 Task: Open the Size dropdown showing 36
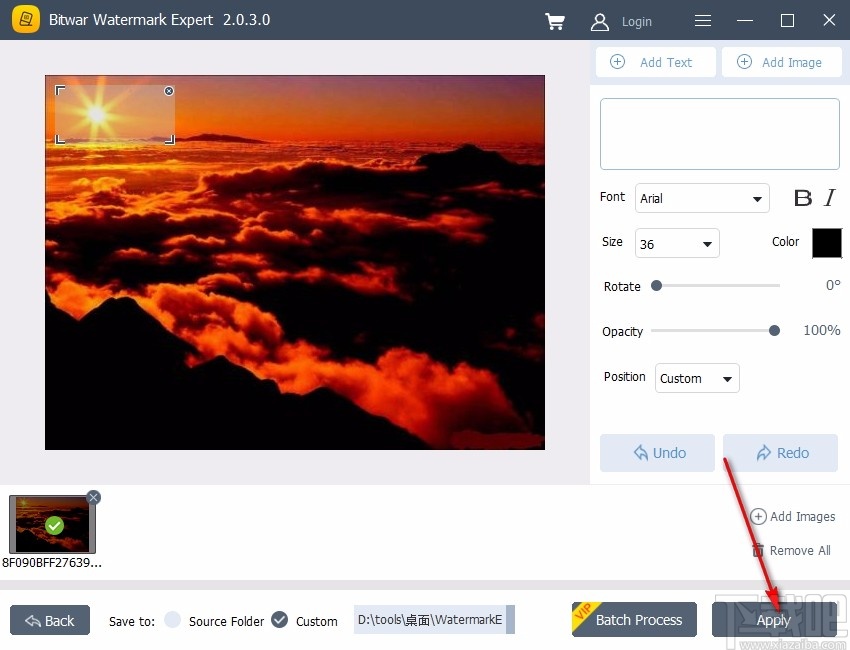pyautogui.click(x=677, y=243)
